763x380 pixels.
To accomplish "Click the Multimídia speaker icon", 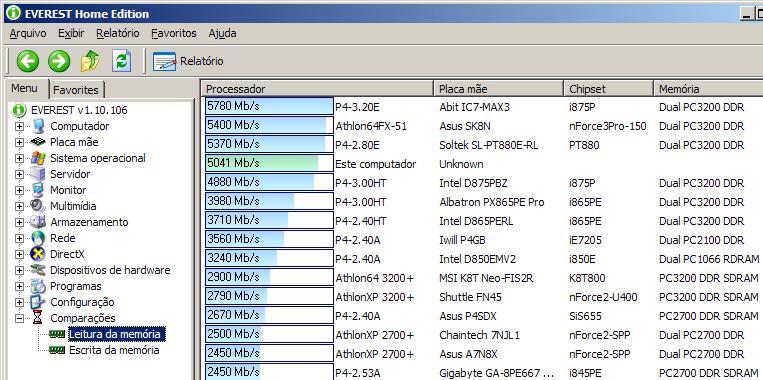I will [x=38, y=206].
